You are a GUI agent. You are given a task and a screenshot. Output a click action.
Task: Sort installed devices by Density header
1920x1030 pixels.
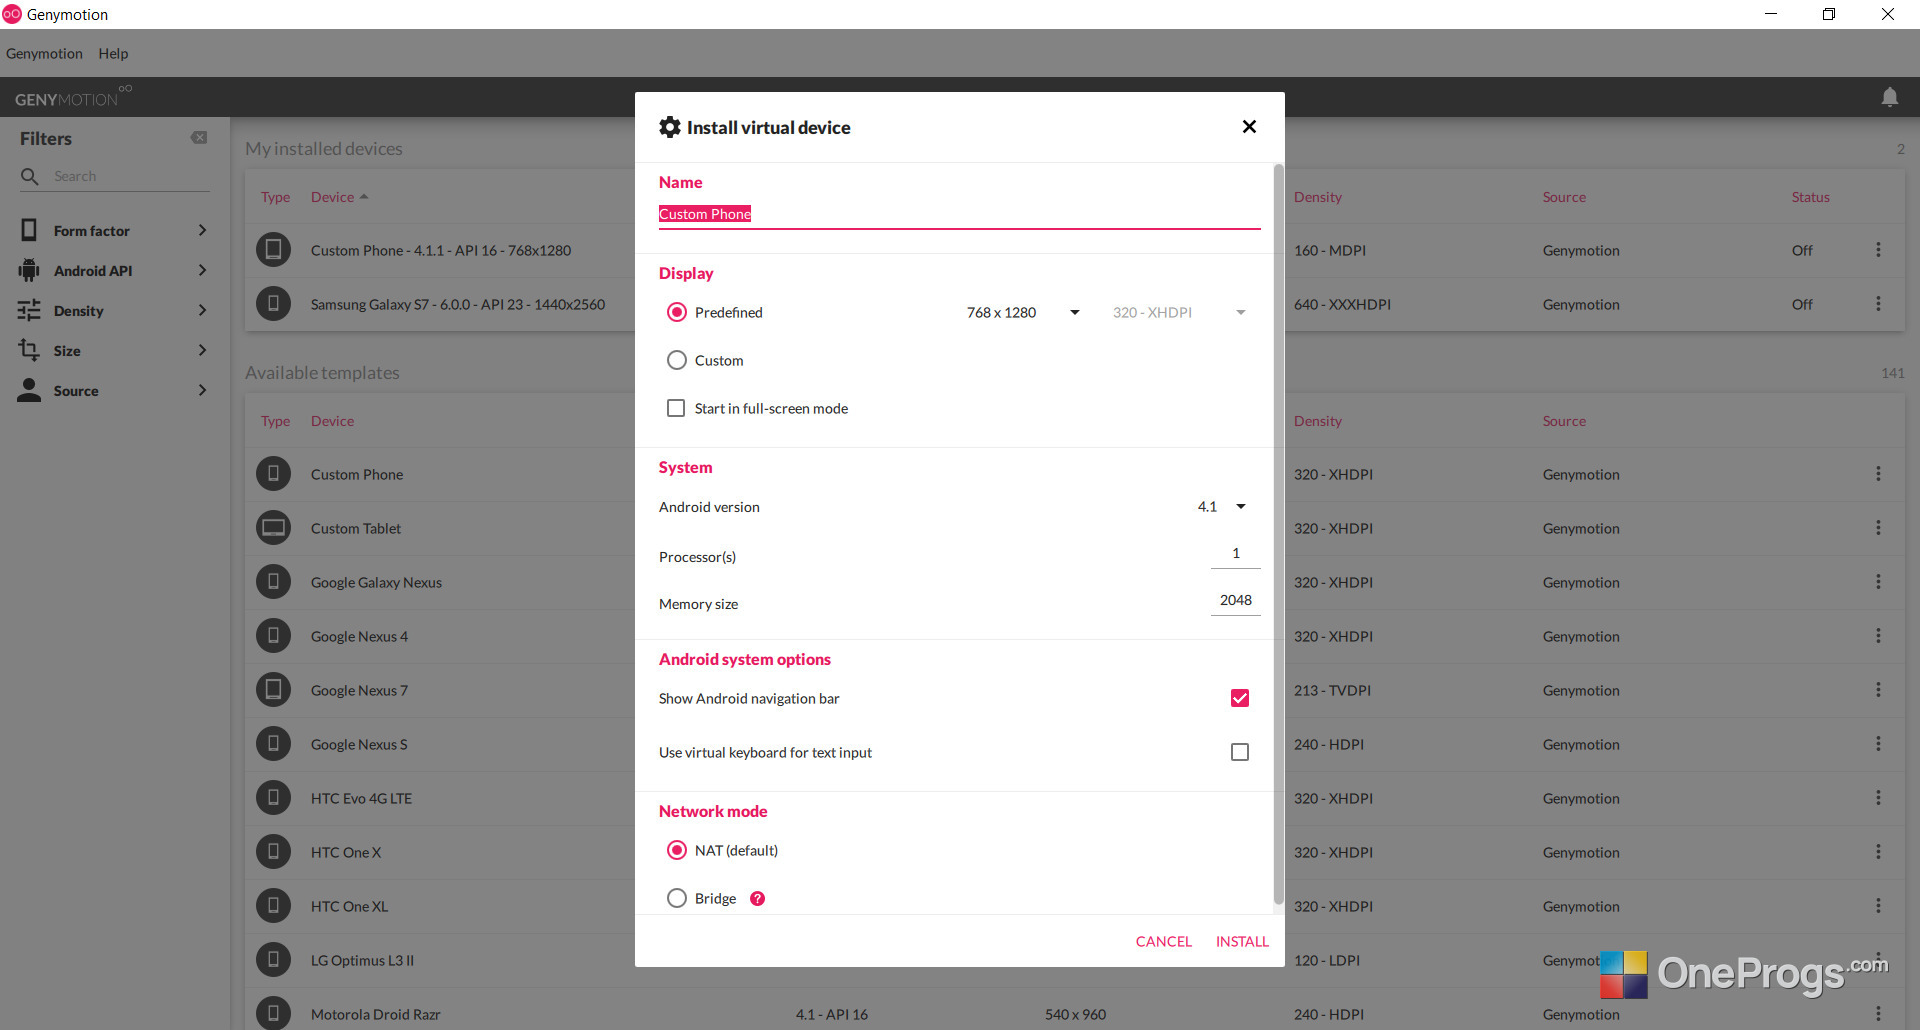pyautogui.click(x=1318, y=197)
